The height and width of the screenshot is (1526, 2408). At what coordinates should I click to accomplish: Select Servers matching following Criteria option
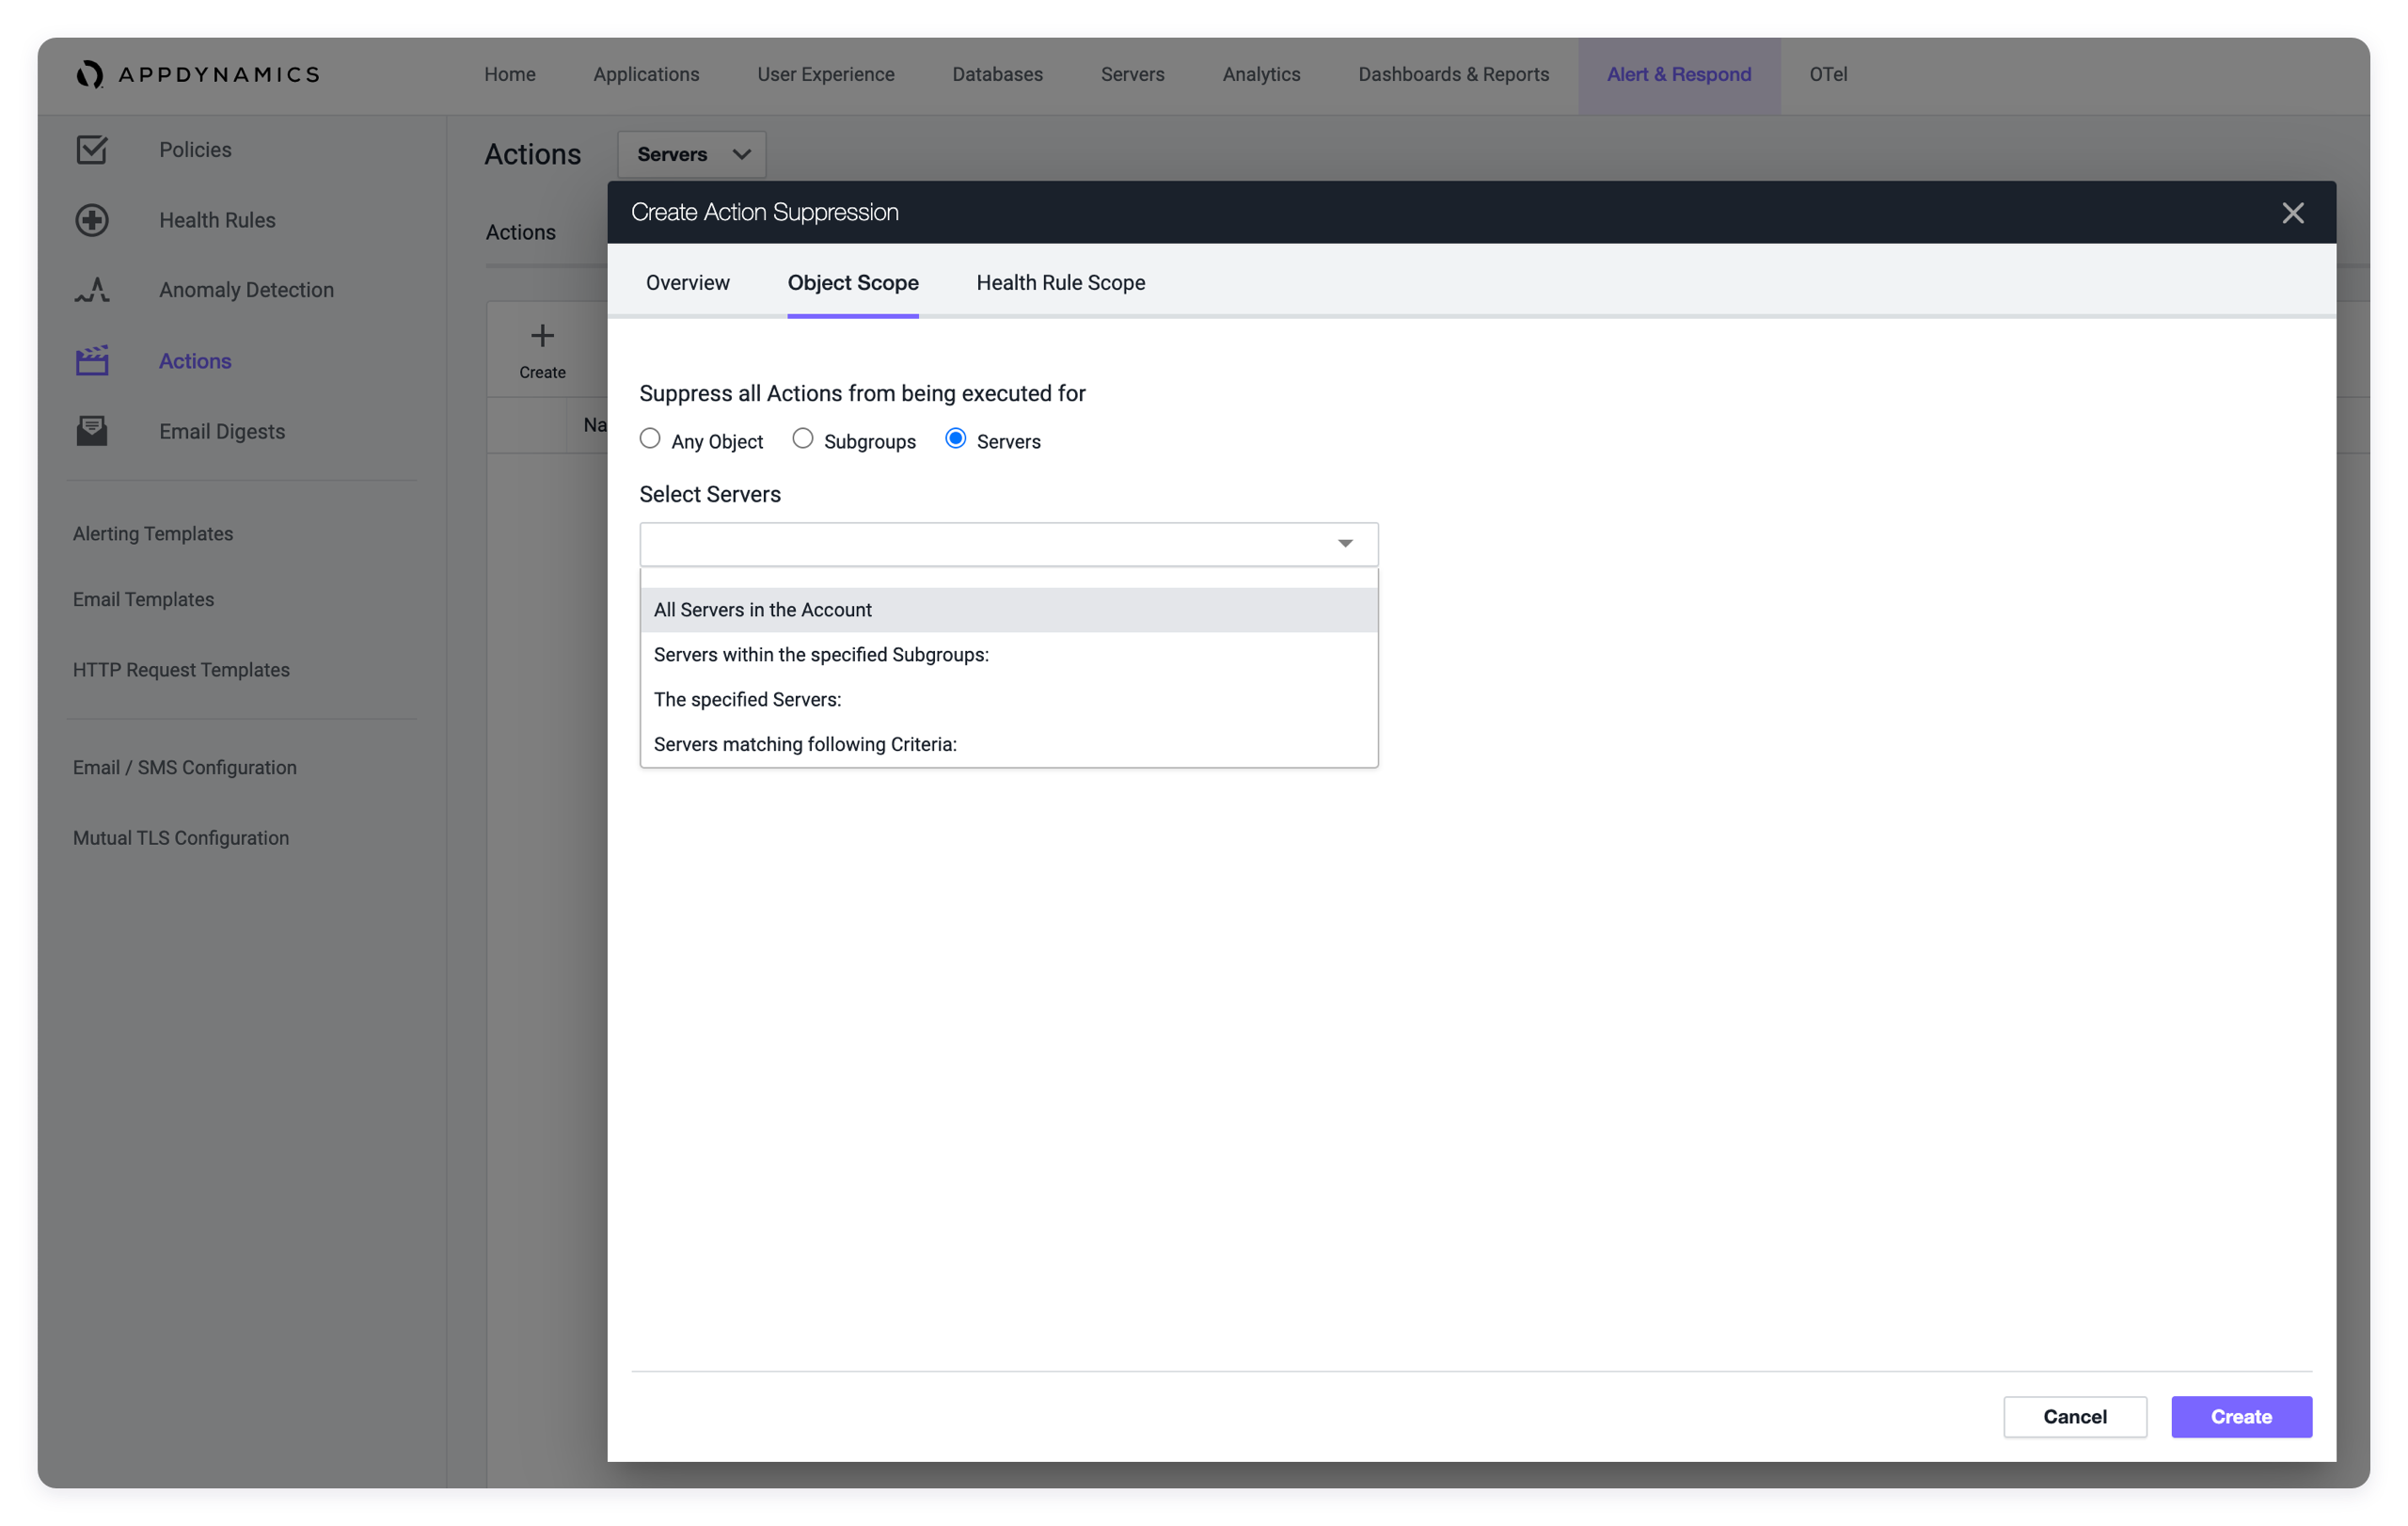[804, 743]
